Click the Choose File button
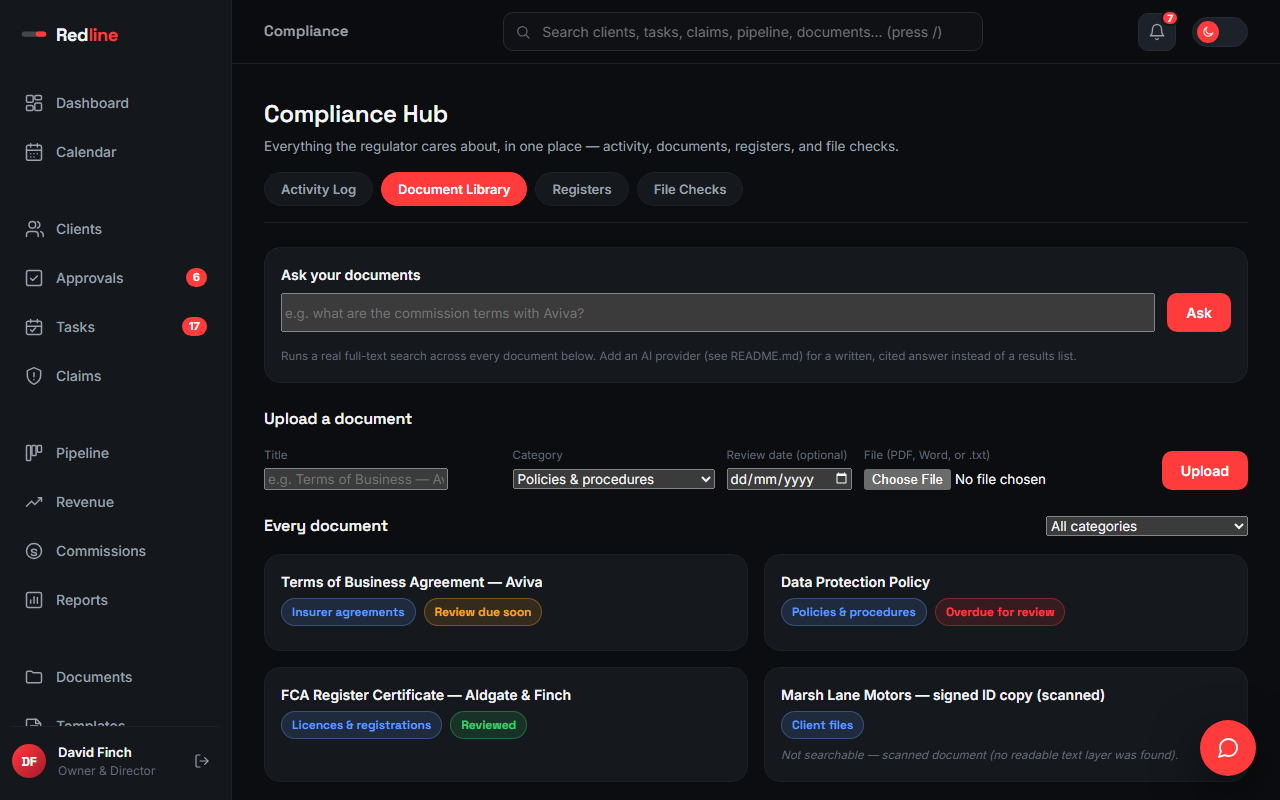The width and height of the screenshot is (1280, 800). [907, 479]
